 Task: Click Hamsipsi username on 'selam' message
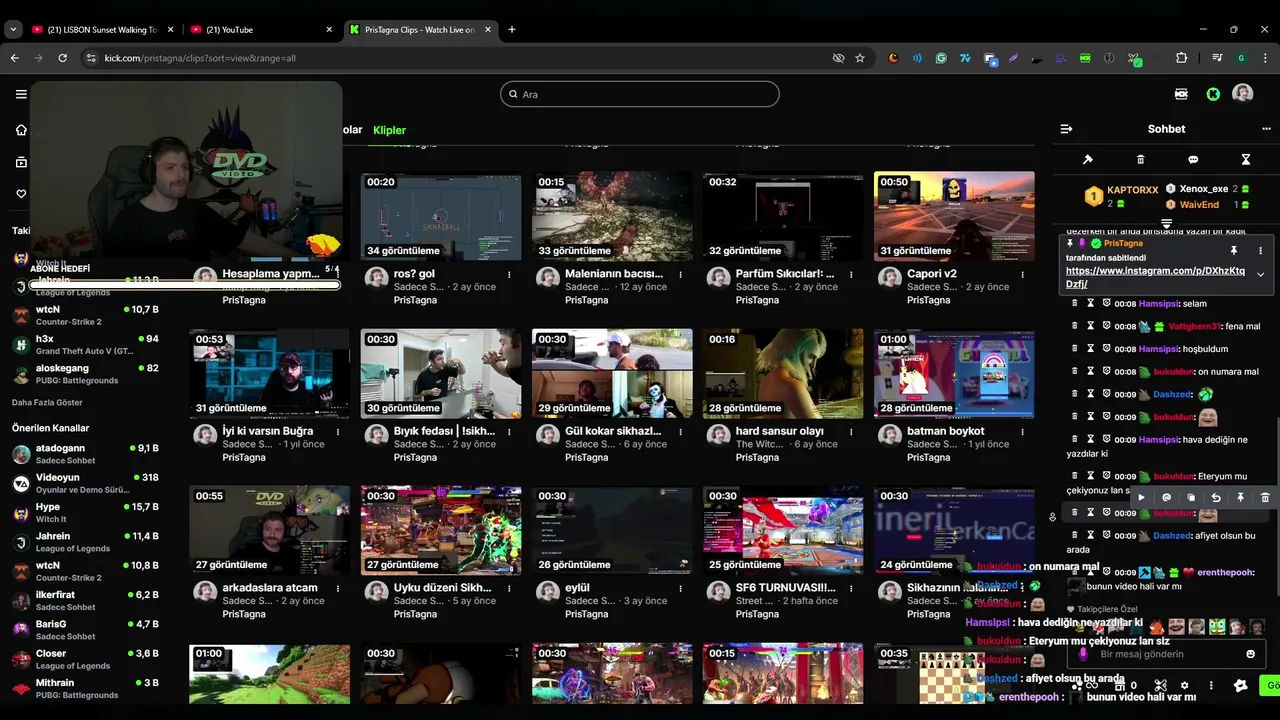[1158, 303]
